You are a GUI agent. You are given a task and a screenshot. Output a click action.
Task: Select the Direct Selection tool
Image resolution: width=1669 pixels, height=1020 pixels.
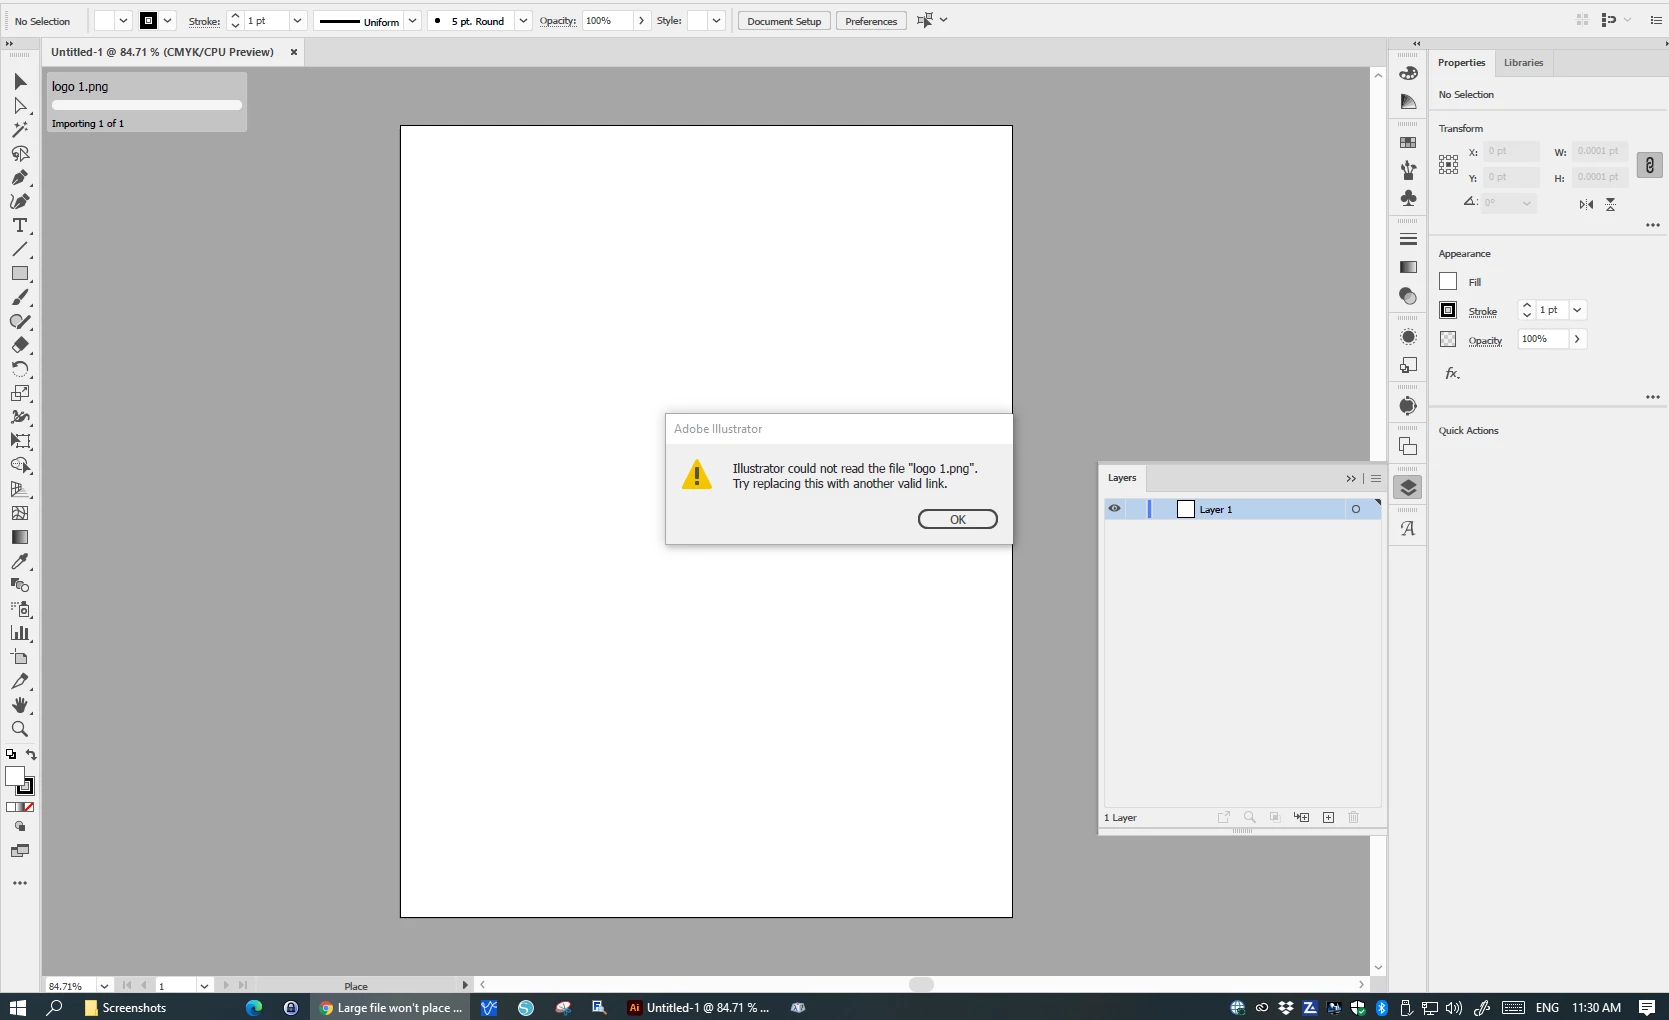20,106
